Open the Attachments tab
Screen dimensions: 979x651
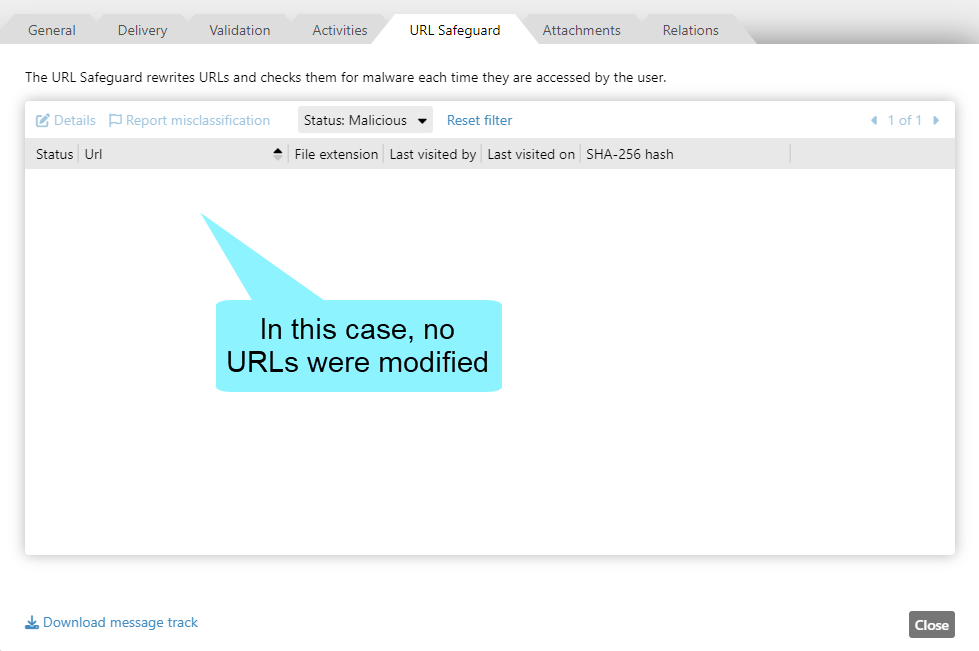[581, 30]
